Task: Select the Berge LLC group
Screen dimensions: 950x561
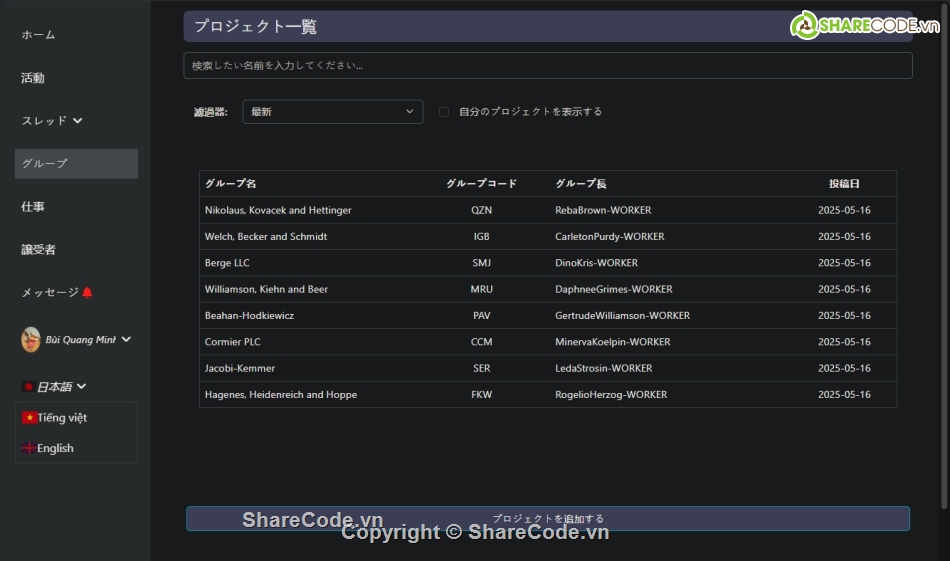Action: [227, 263]
